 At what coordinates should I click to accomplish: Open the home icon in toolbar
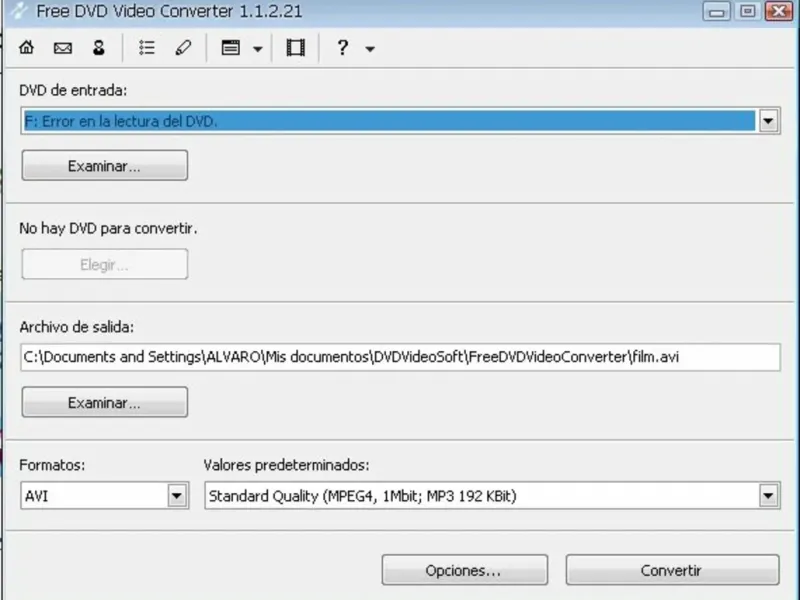click(x=27, y=48)
